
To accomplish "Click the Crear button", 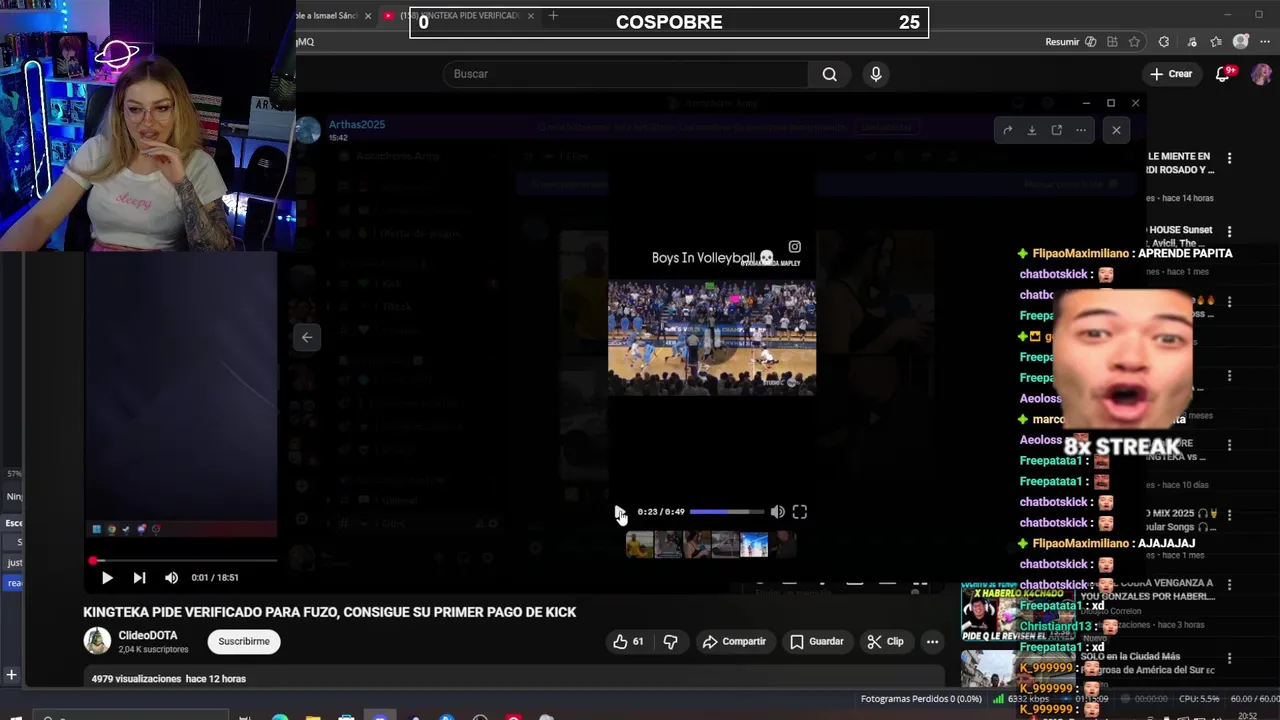I will pyautogui.click(x=1171, y=74).
